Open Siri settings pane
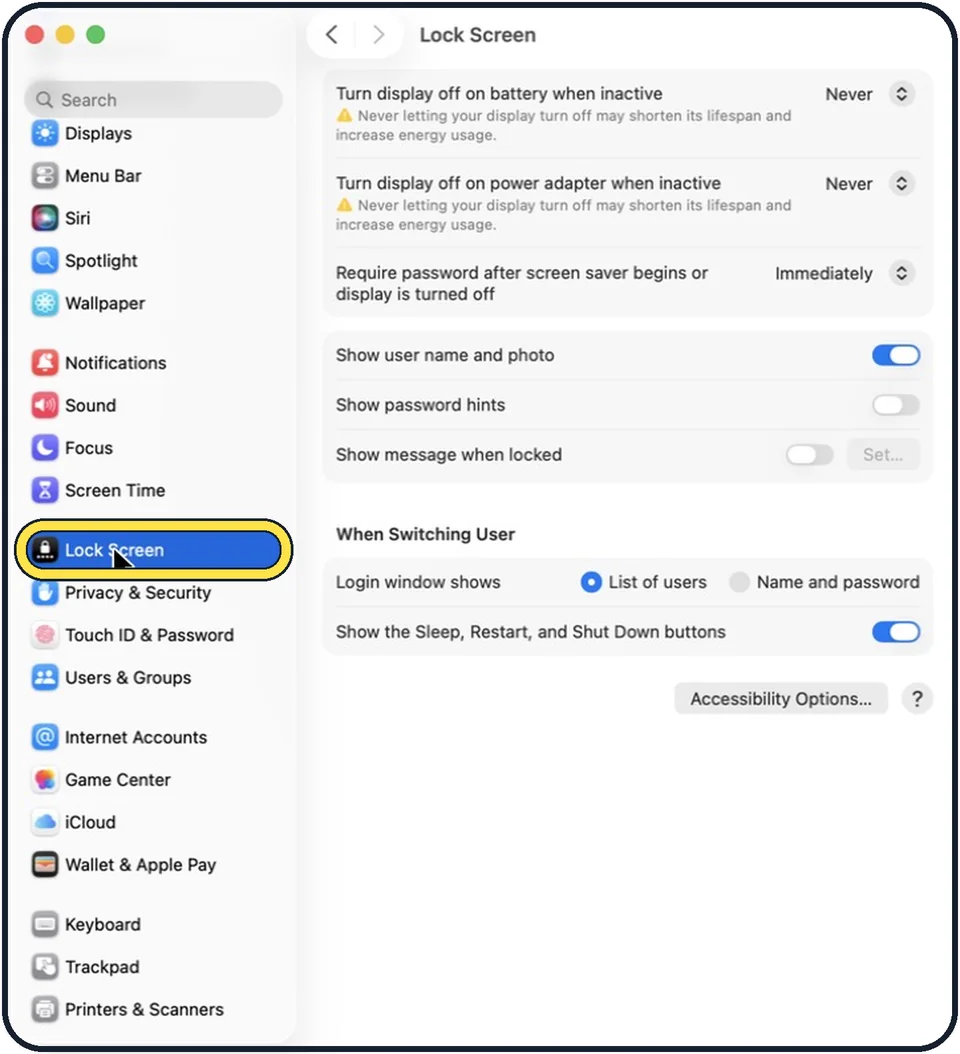960x1054 pixels. [154, 218]
